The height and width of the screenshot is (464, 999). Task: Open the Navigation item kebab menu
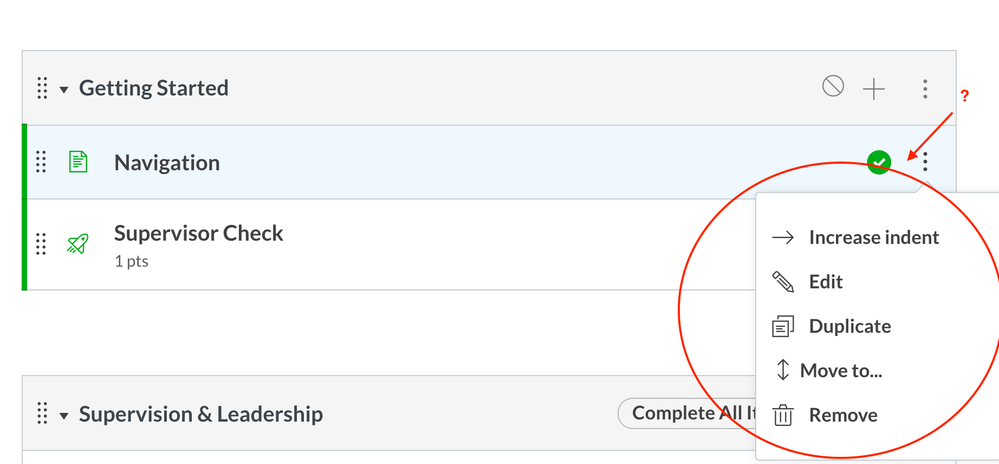click(x=926, y=162)
